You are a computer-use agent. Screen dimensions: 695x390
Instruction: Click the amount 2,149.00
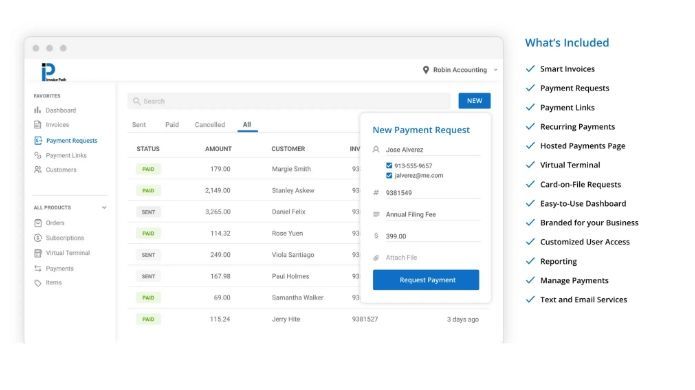[218, 191]
